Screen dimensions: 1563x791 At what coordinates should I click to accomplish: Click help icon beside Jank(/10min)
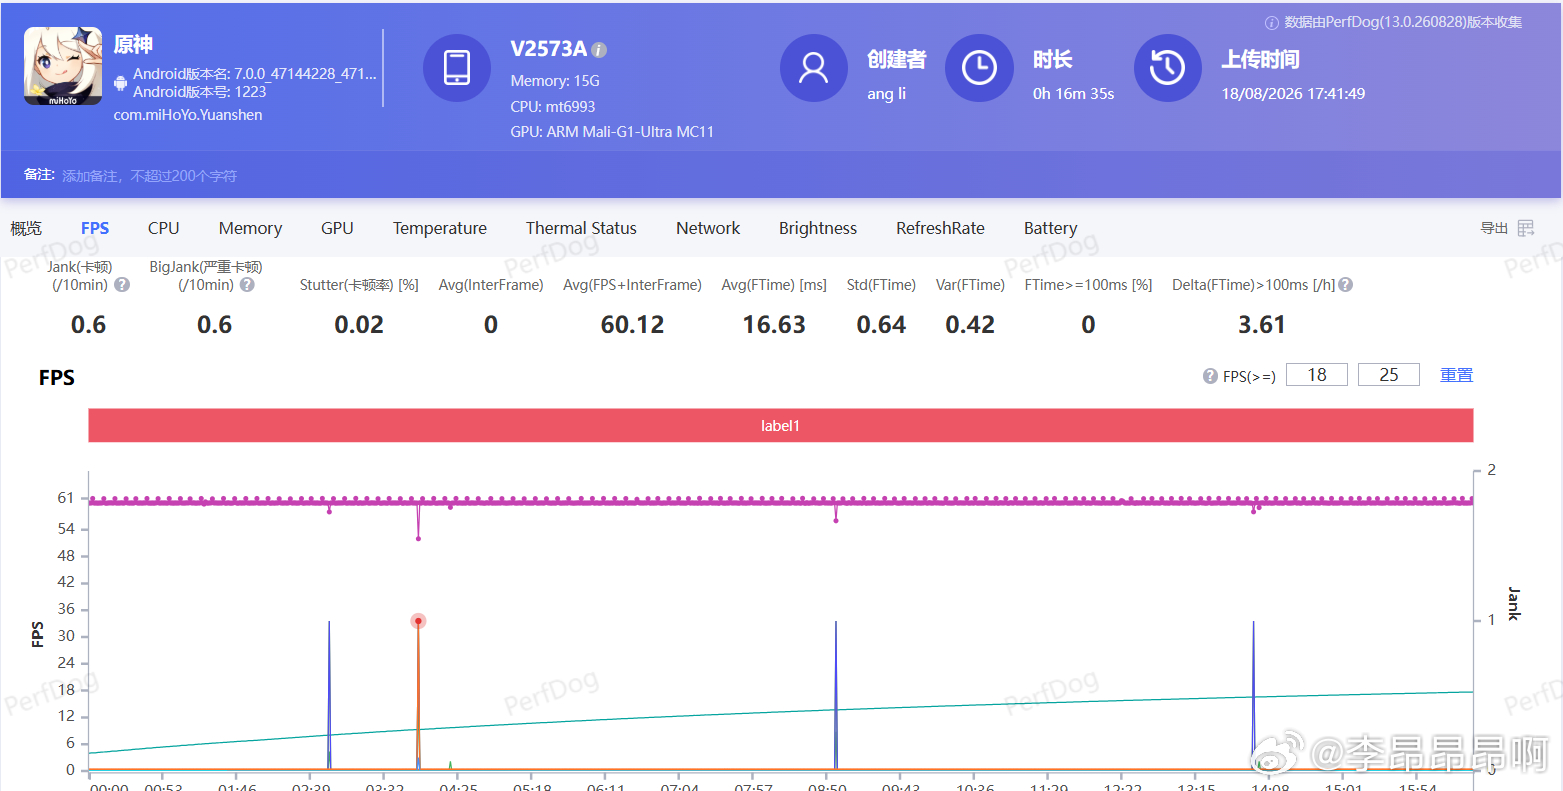click(x=122, y=285)
